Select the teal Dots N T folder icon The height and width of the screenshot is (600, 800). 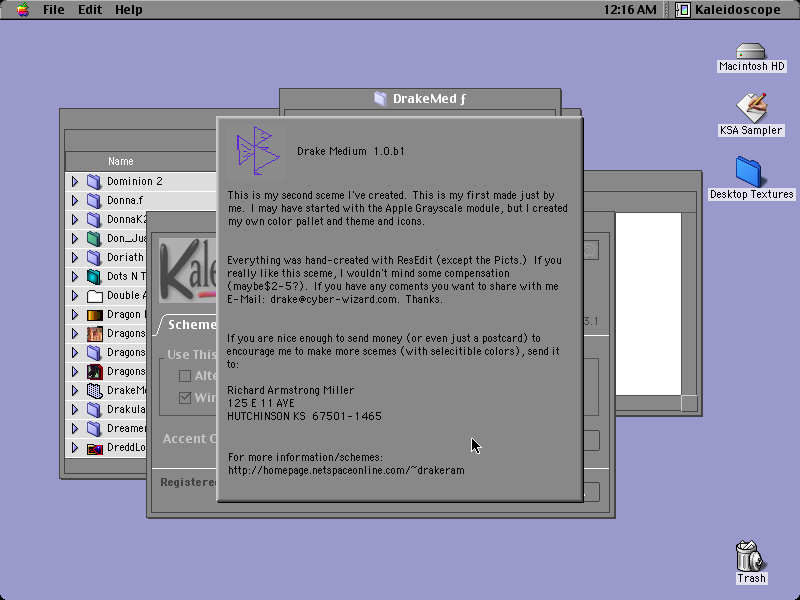point(94,277)
